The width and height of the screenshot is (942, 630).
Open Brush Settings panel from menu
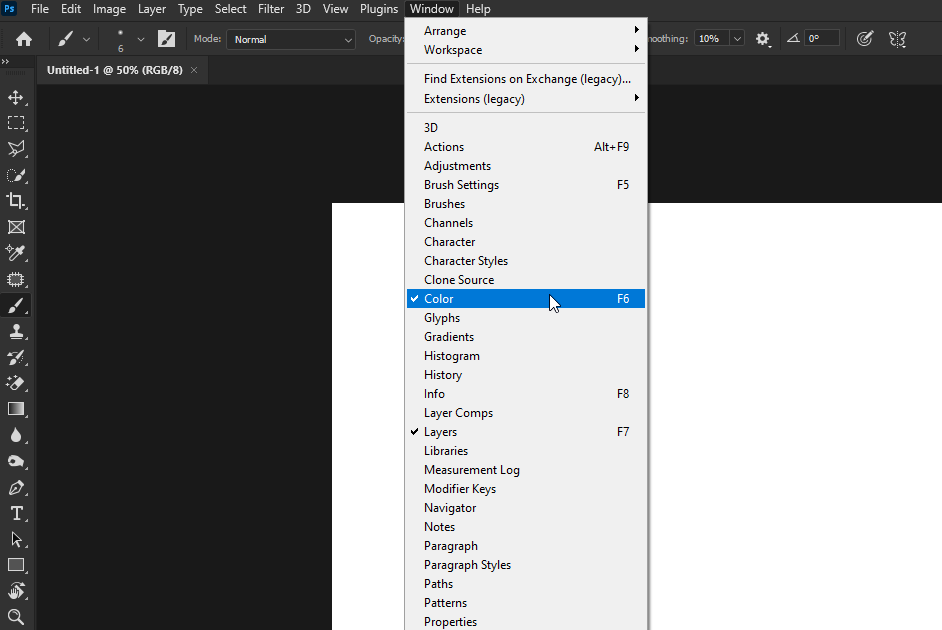point(526,184)
